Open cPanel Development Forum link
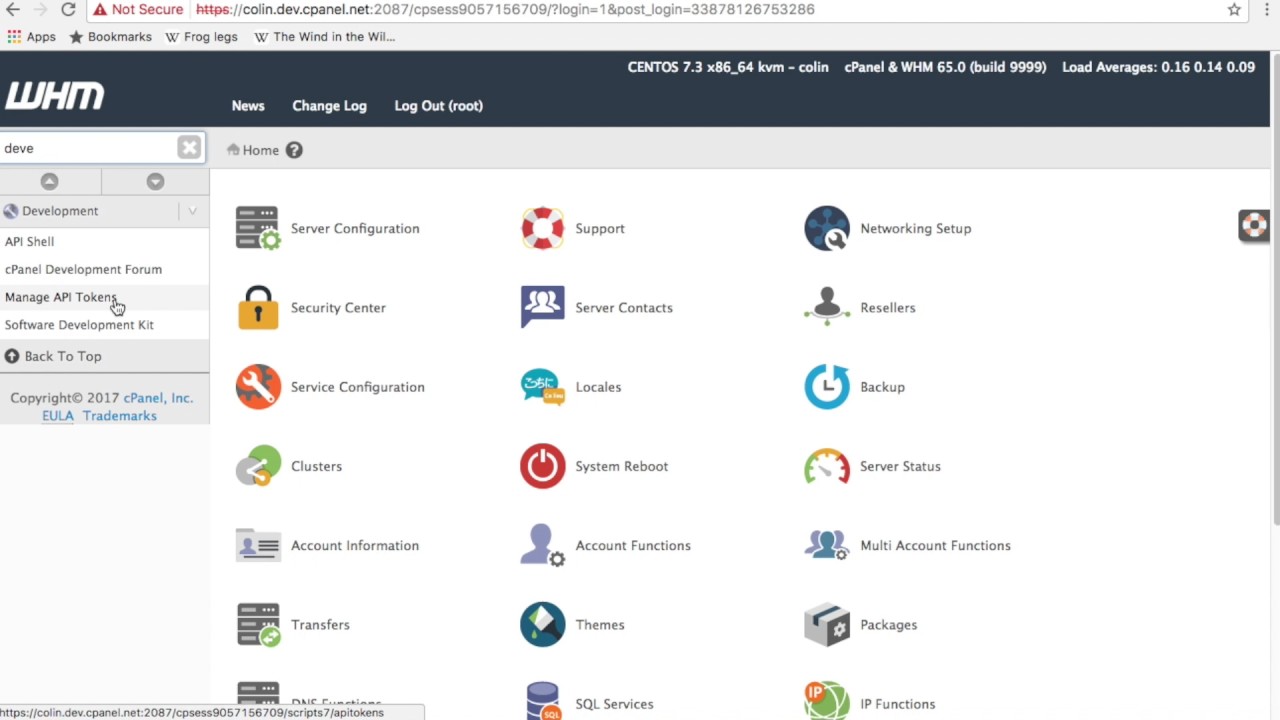 [83, 269]
